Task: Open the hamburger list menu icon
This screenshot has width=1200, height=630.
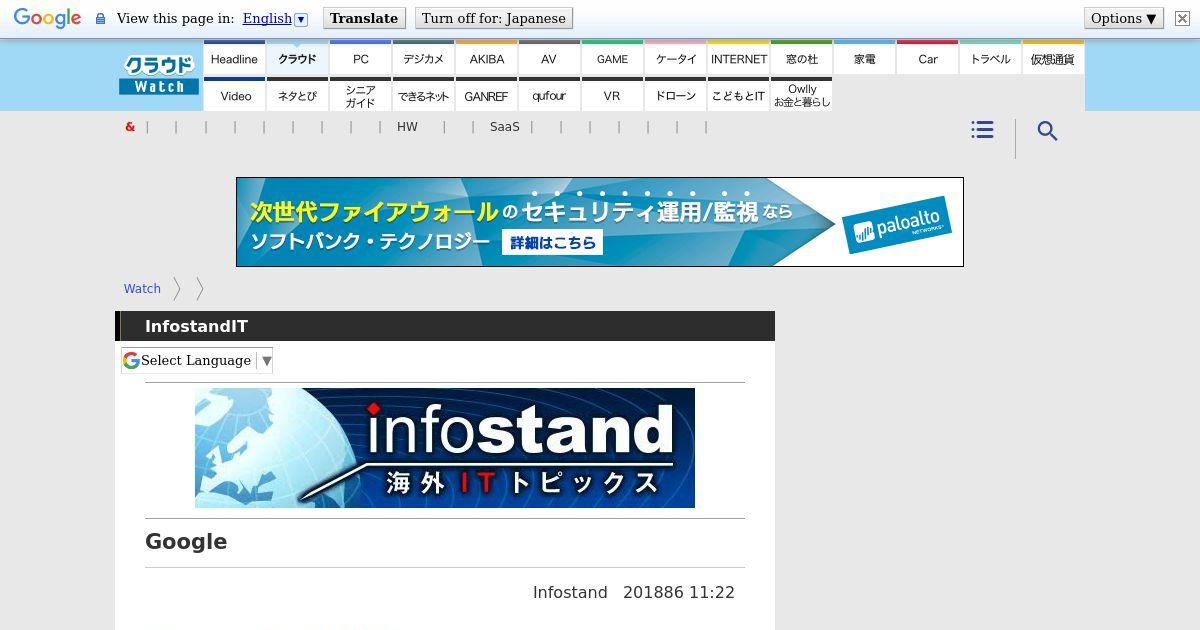Action: pos(982,130)
